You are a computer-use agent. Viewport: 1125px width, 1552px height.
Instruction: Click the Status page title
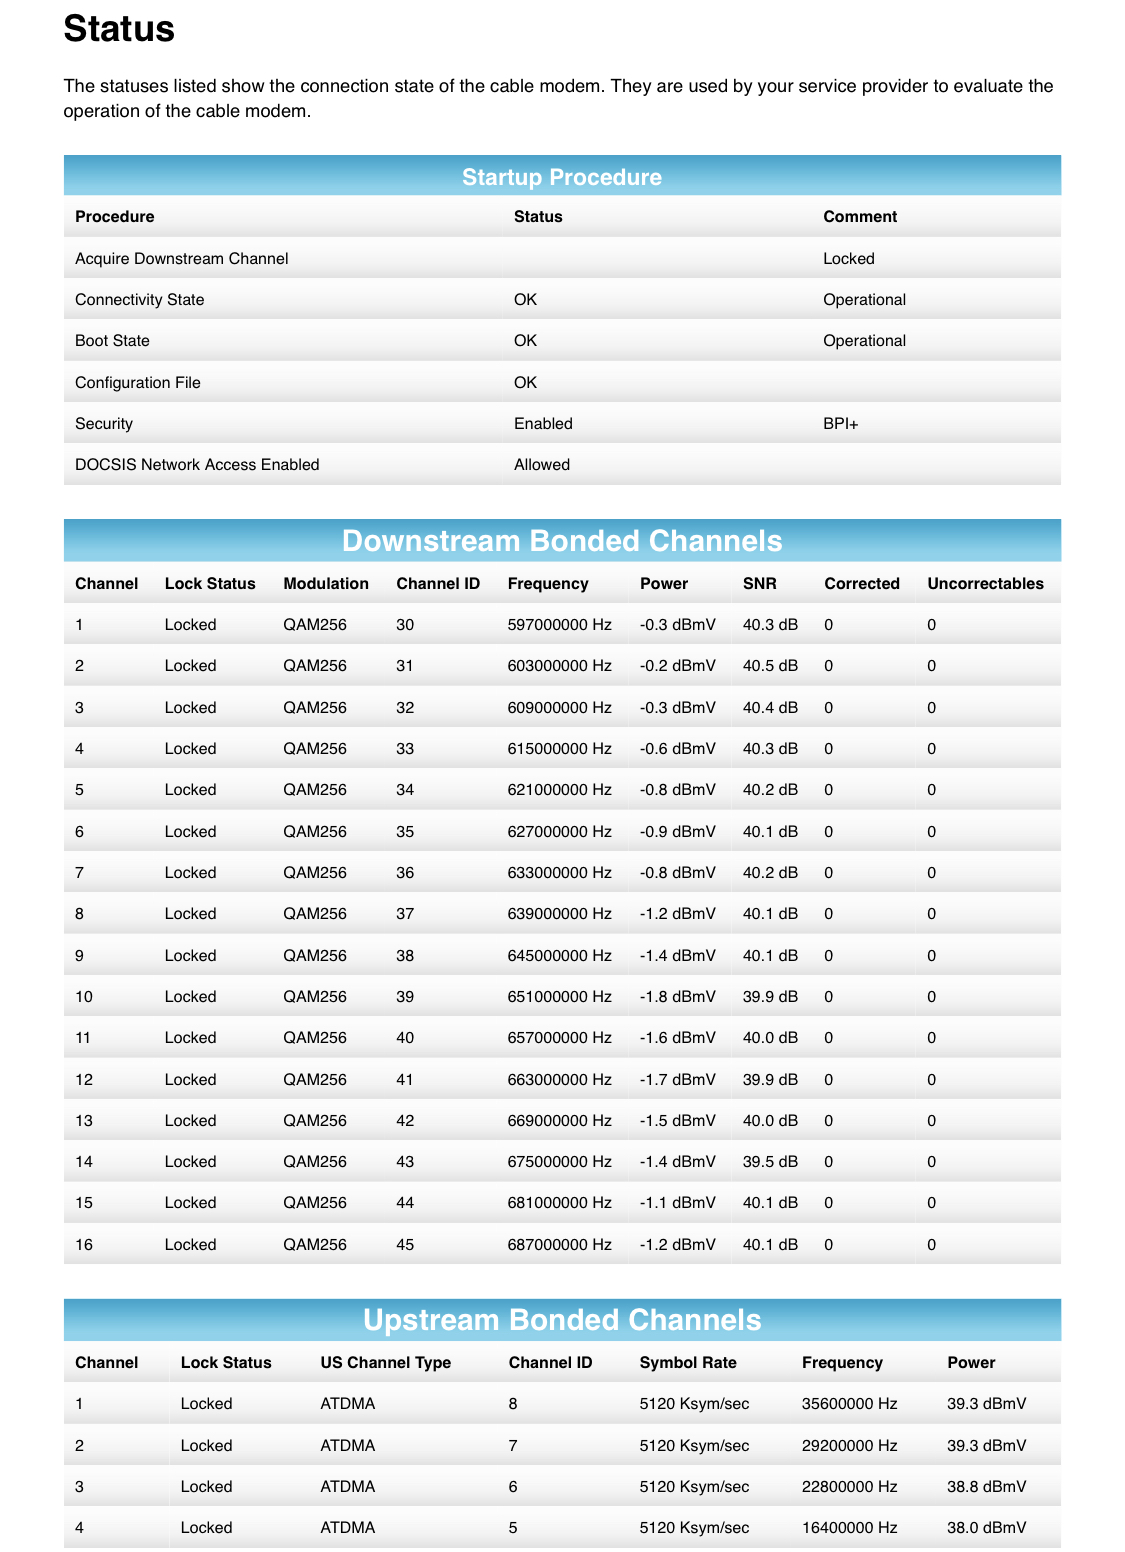117,30
